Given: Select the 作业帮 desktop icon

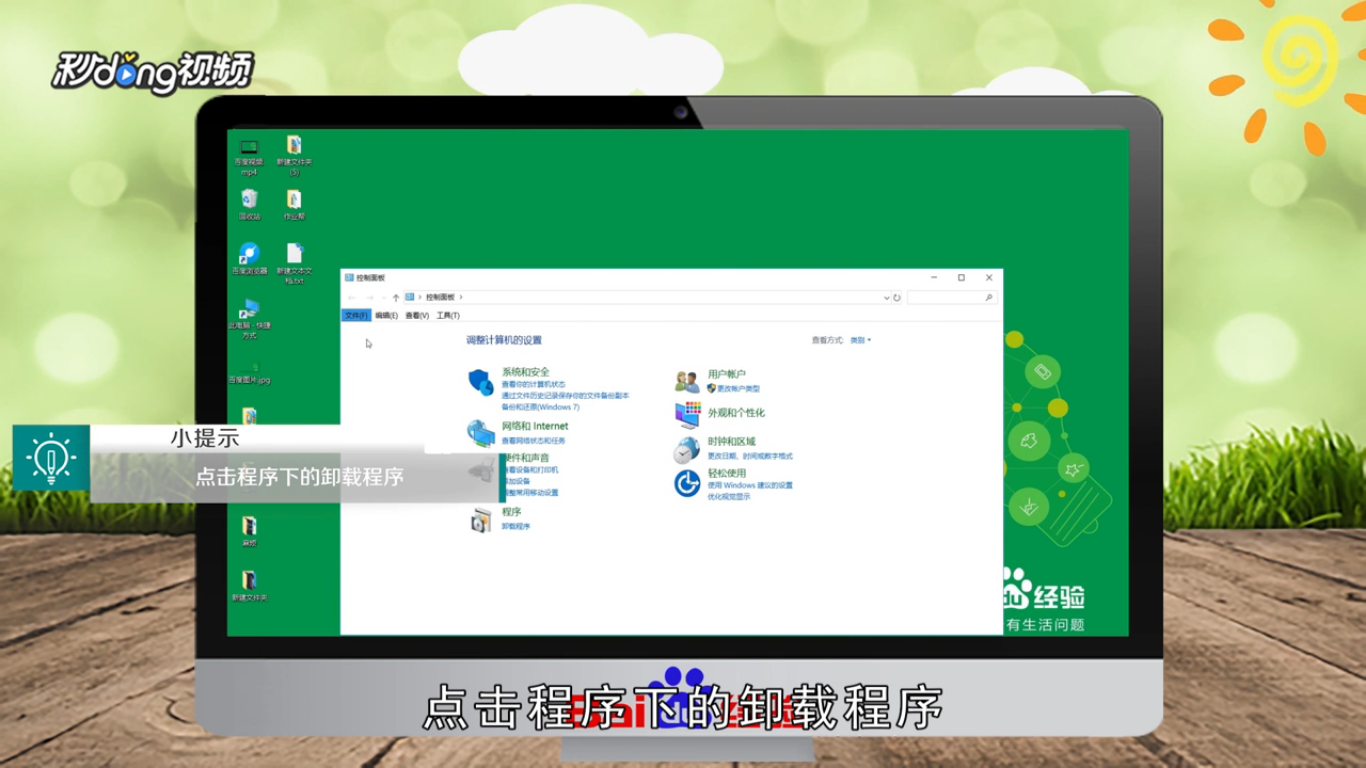Looking at the screenshot, I should click(293, 205).
